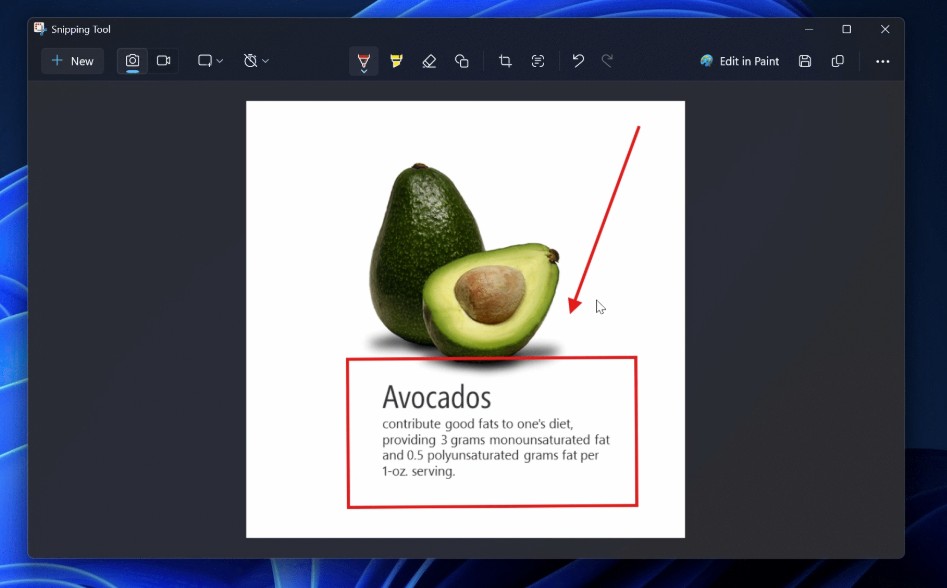Select the yellow Highlighter tool
This screenshot has width=947, height=588.
click(x=397, y=61)
